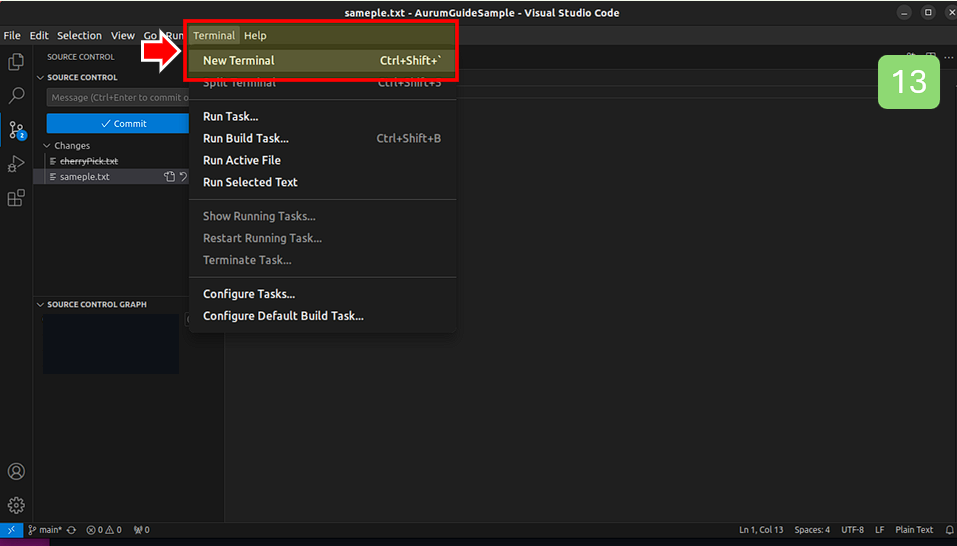
Task: Choose Configure Default Build Task... entry
Action: coord(322,315)
